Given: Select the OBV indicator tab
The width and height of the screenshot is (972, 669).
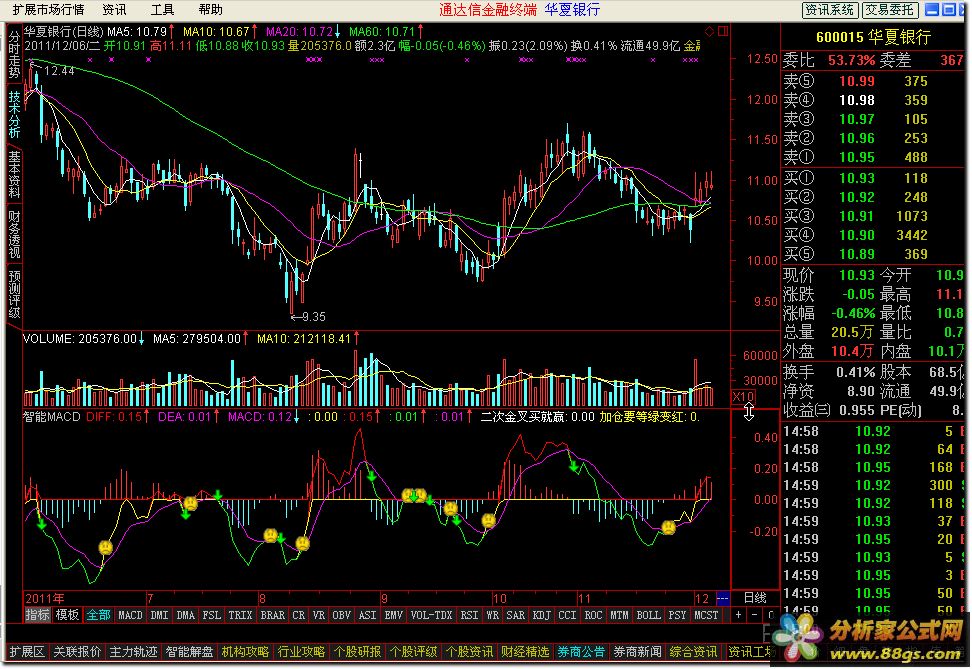Looking at the screenshot, I should point(342,615).
